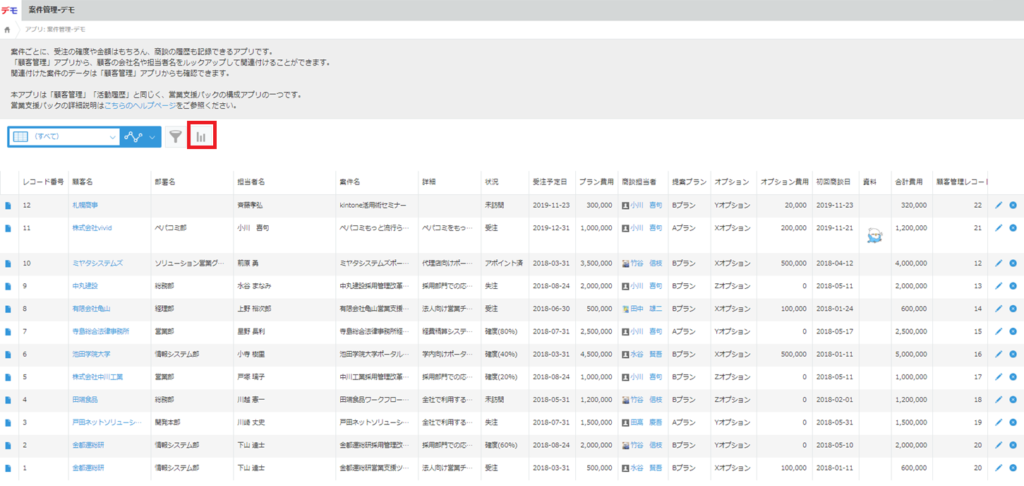Open the sales rep link in record 10
The height and width of the screenshot is (486, 1024).
(x=647, y=263)
